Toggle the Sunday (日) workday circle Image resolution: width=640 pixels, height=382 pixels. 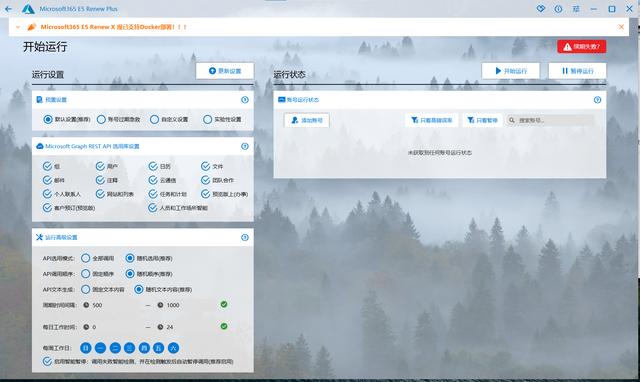click(x=86, y=348)
